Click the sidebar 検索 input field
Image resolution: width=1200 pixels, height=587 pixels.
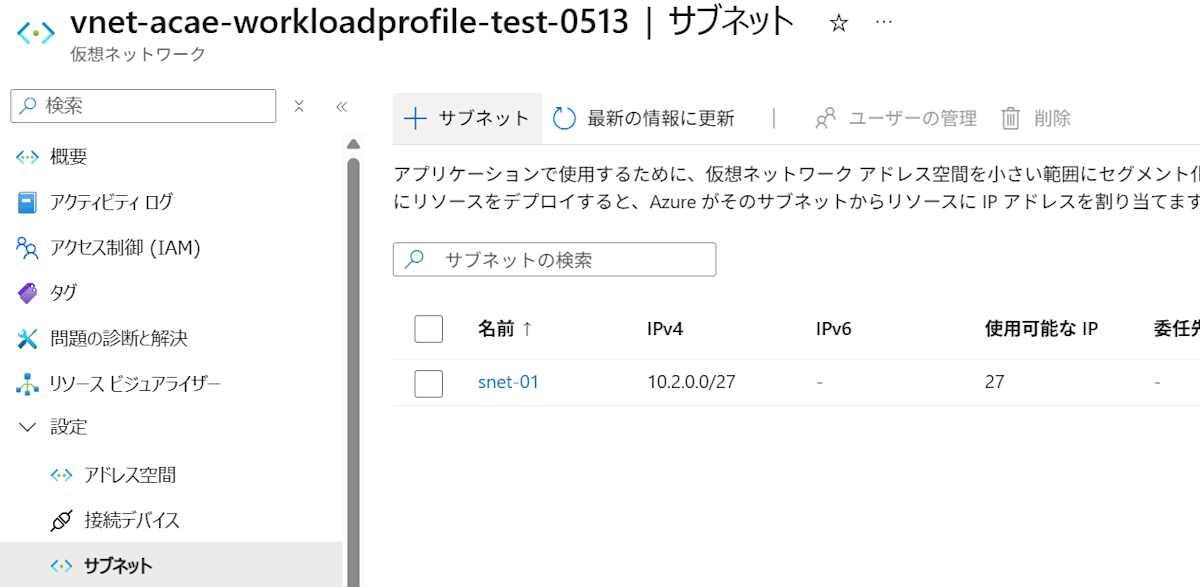tap(143, 106)
